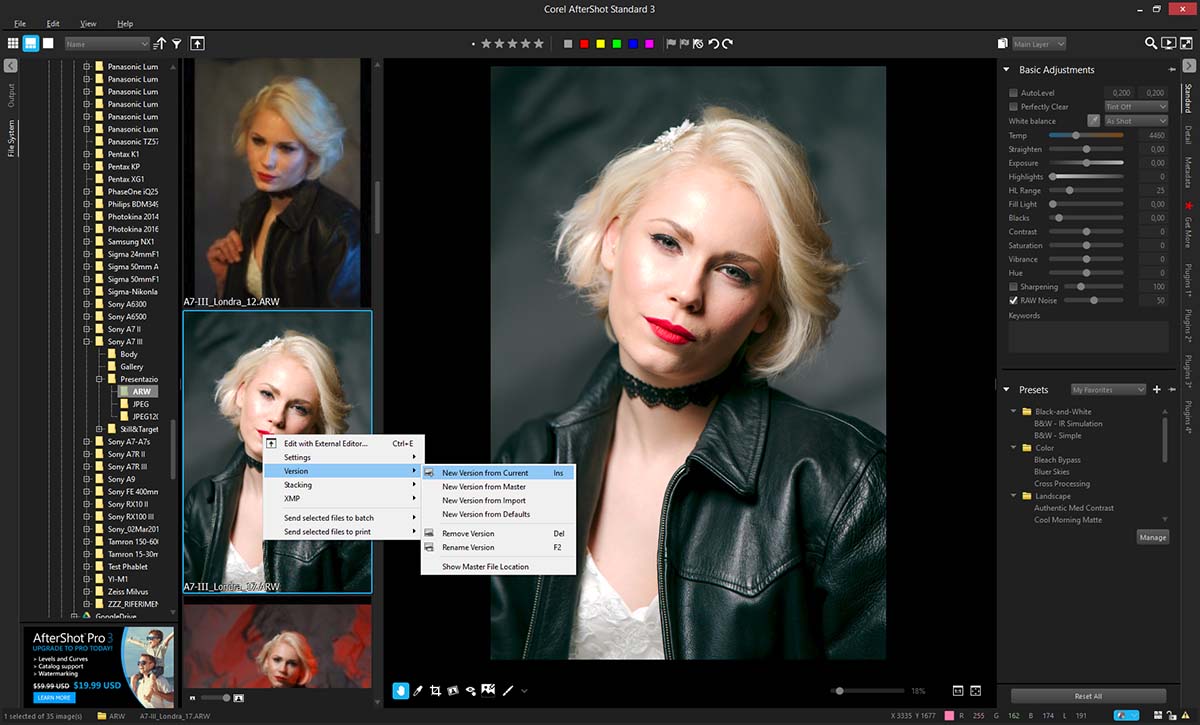Click the filter funnel icon
The image size is (1200, 725).
[x=176, y=44]
